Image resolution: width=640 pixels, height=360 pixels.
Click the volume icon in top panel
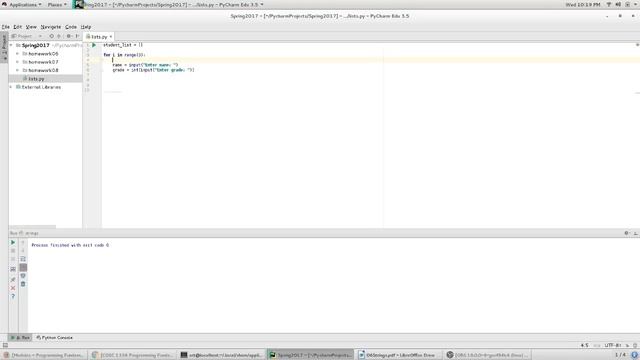tap(618, 4)
